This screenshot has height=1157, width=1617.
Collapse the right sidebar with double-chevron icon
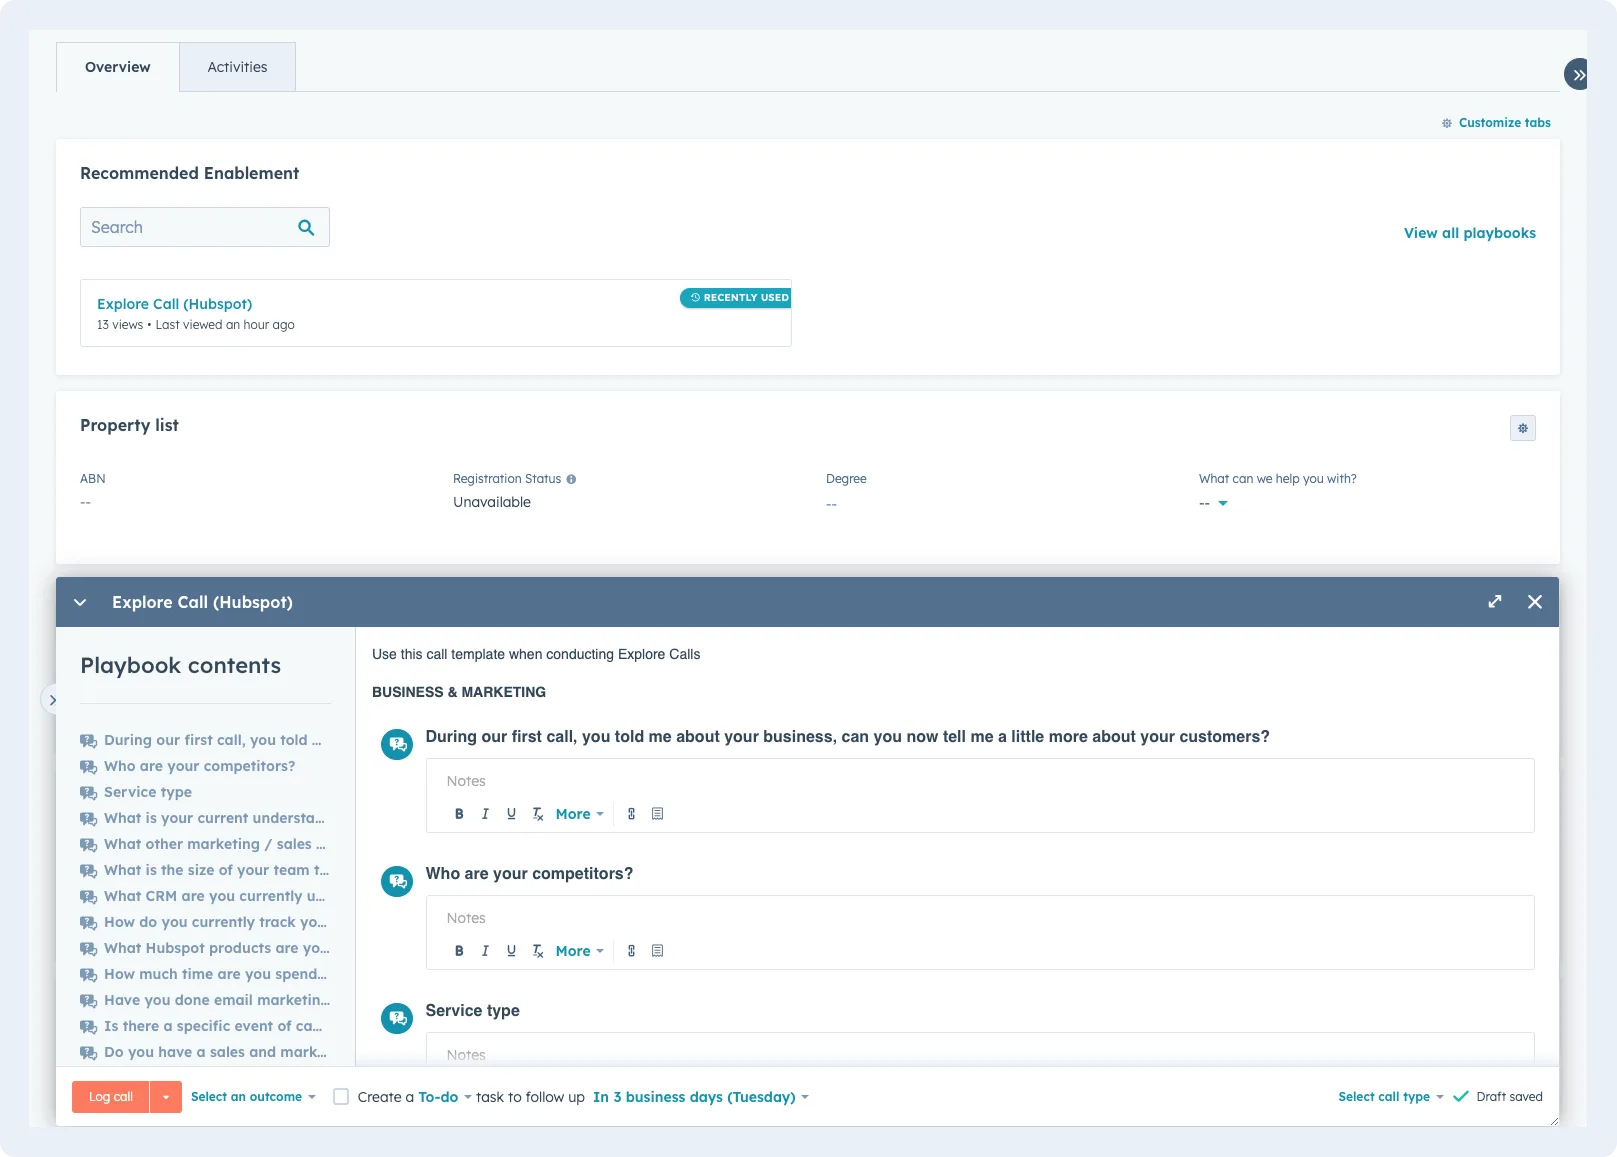(1578, 74)
